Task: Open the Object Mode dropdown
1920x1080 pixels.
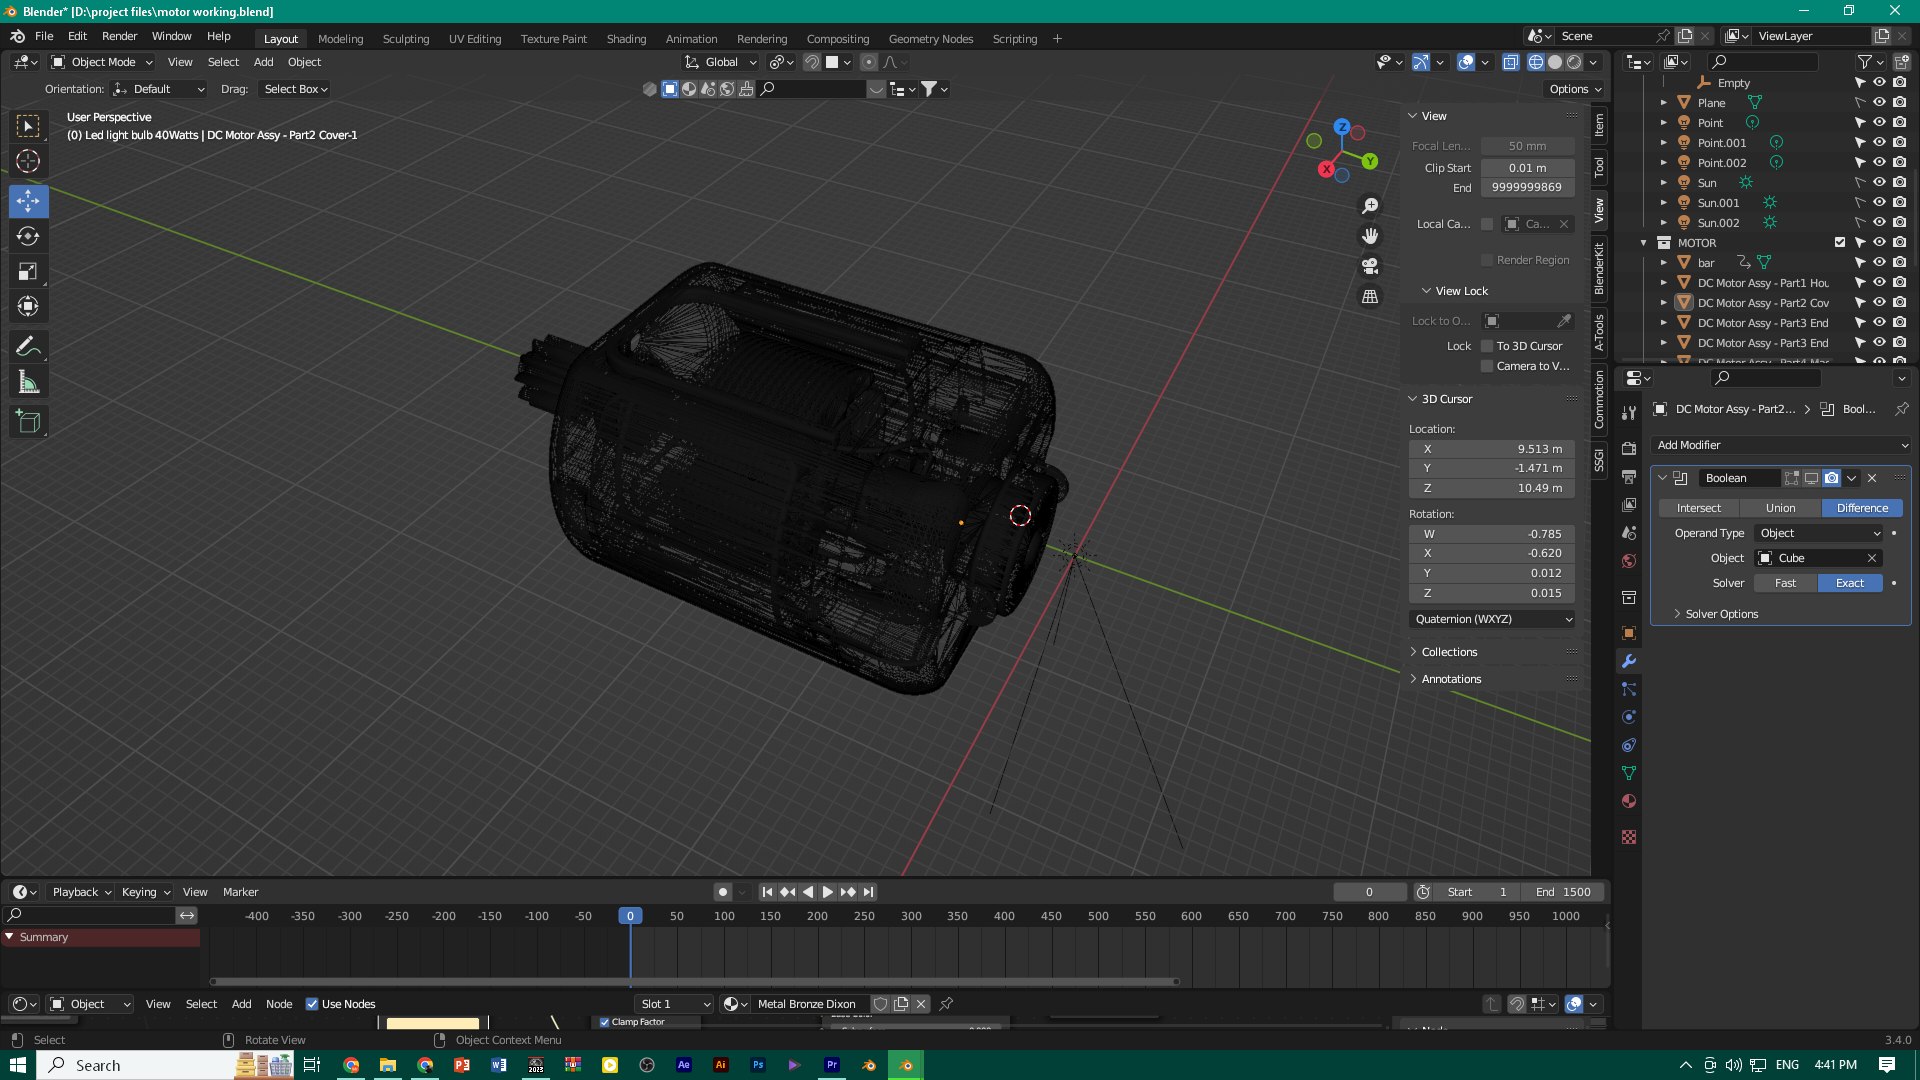Action: [102, 62]
